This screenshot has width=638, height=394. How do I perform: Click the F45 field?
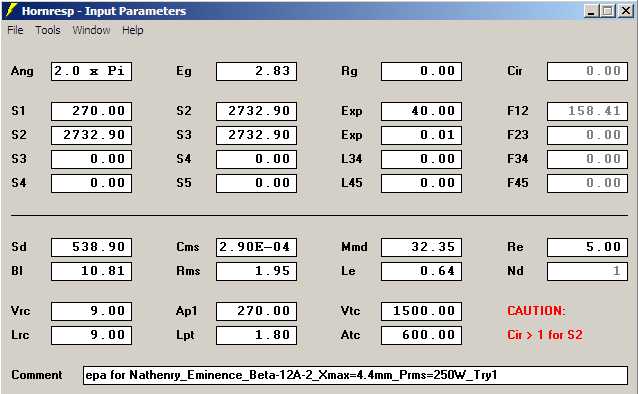pyautogui.click(x=588, y=183)
